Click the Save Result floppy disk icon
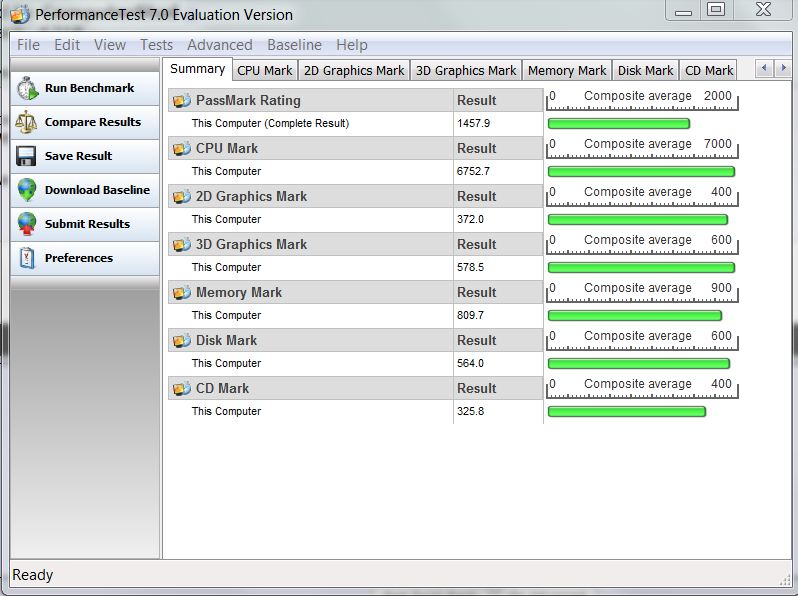The width and height of the screenshot is (798, 596). pos(26,156)
